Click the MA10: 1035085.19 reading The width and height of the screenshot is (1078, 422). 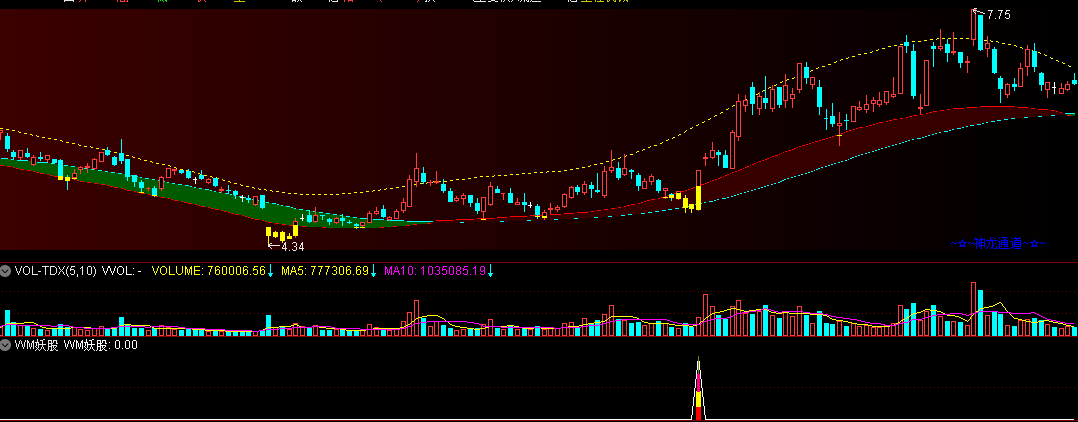click(435, 271)
